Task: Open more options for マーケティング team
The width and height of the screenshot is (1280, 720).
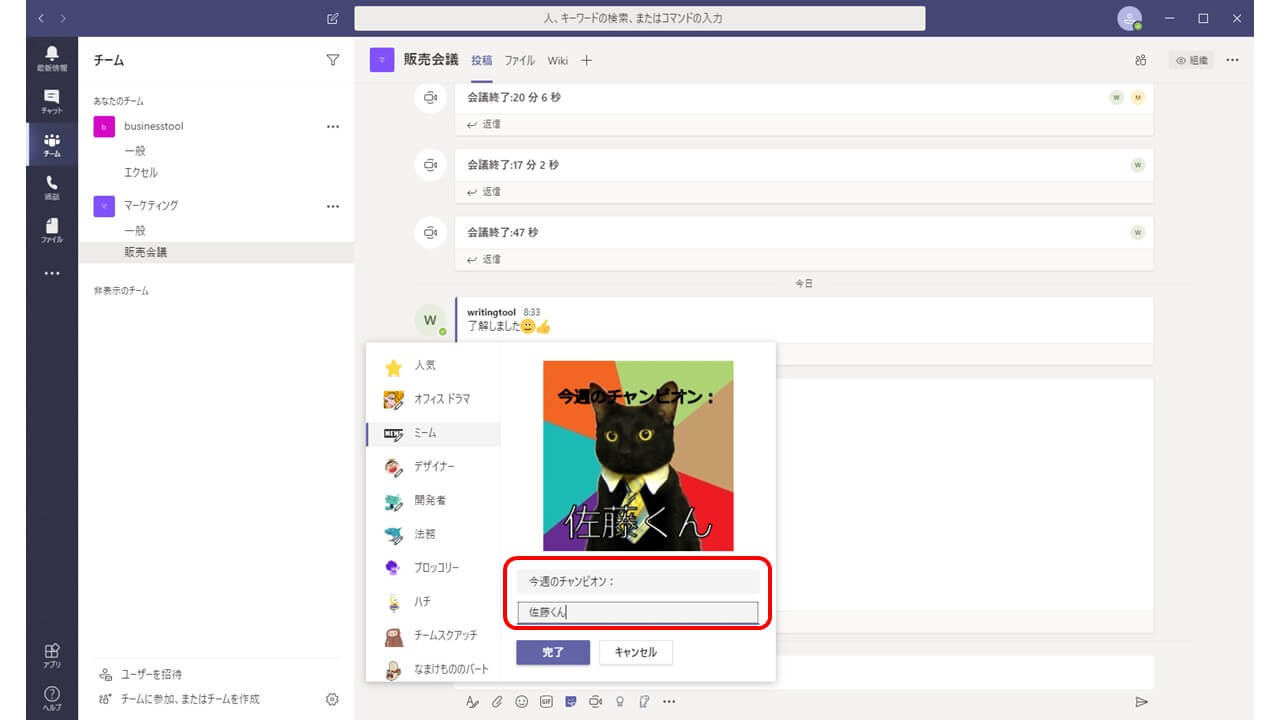Action: click(333, 206)
